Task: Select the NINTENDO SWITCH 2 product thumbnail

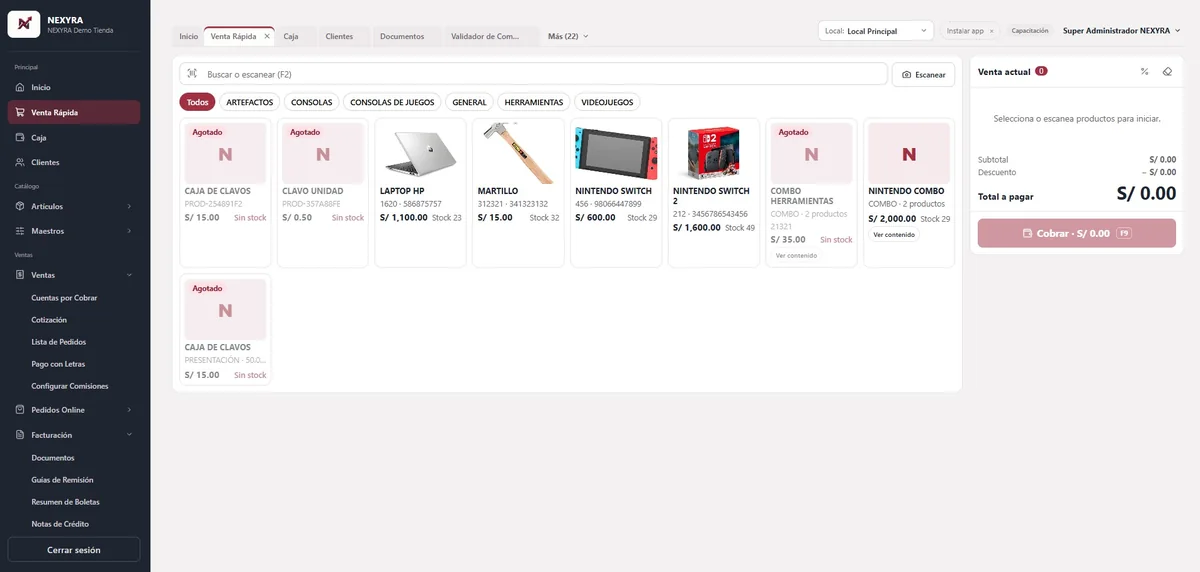Action: [x=713, y=153]
